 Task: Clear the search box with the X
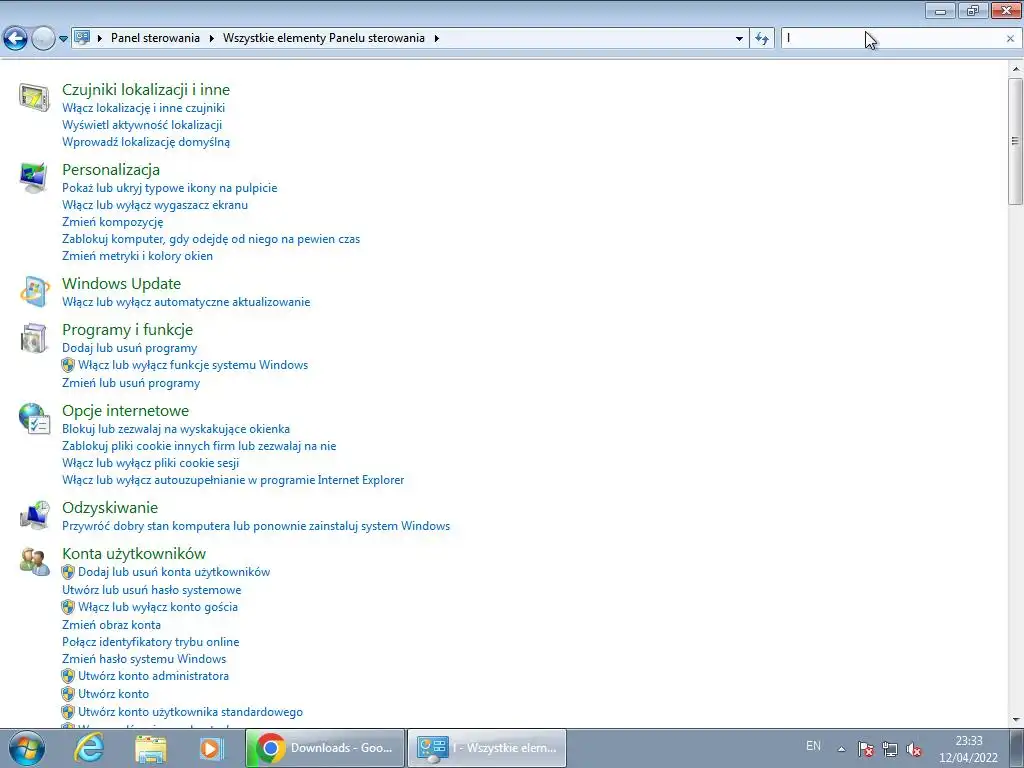point(1010,39)
